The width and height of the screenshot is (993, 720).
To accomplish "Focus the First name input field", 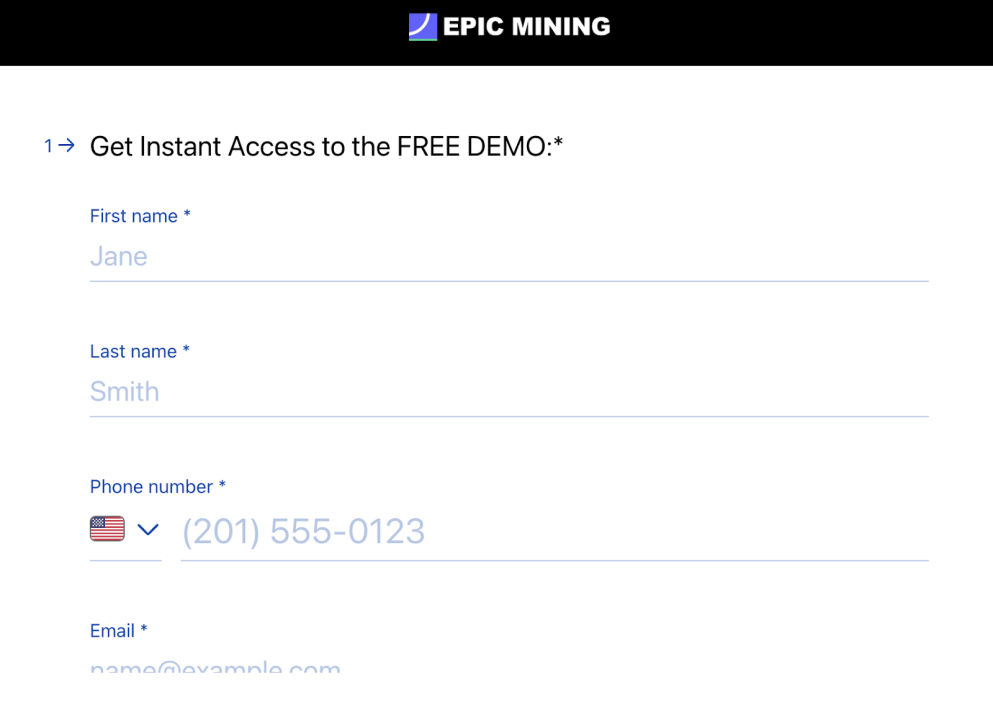I will coord(508,257).
